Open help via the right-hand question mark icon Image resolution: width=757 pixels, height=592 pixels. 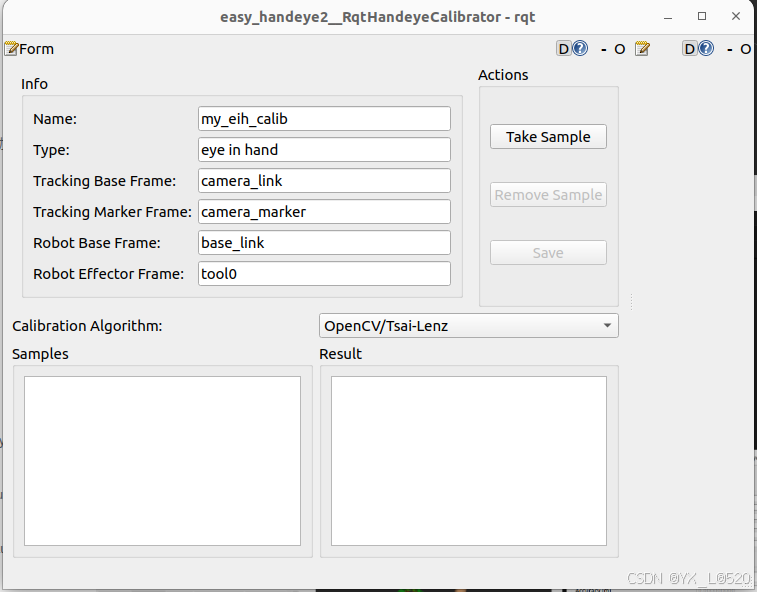[705, 48]
